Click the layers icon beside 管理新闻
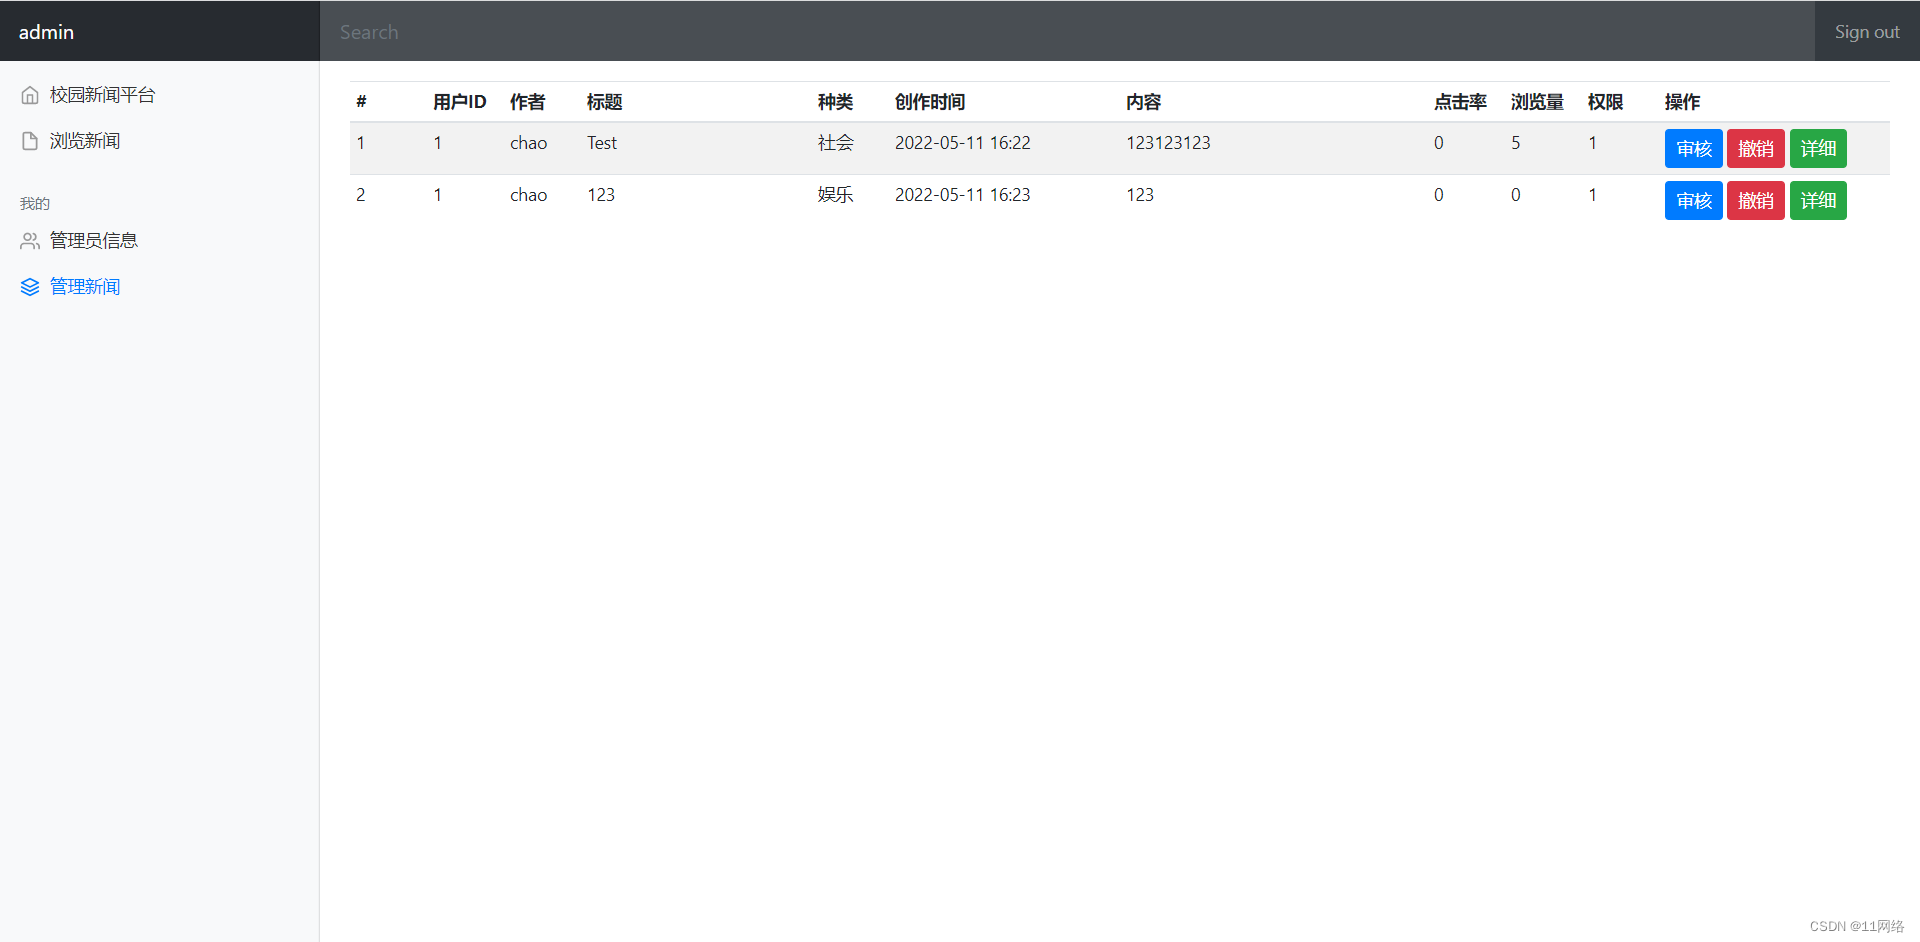The height and width of the screenshot is (942, 1920). 30,287
